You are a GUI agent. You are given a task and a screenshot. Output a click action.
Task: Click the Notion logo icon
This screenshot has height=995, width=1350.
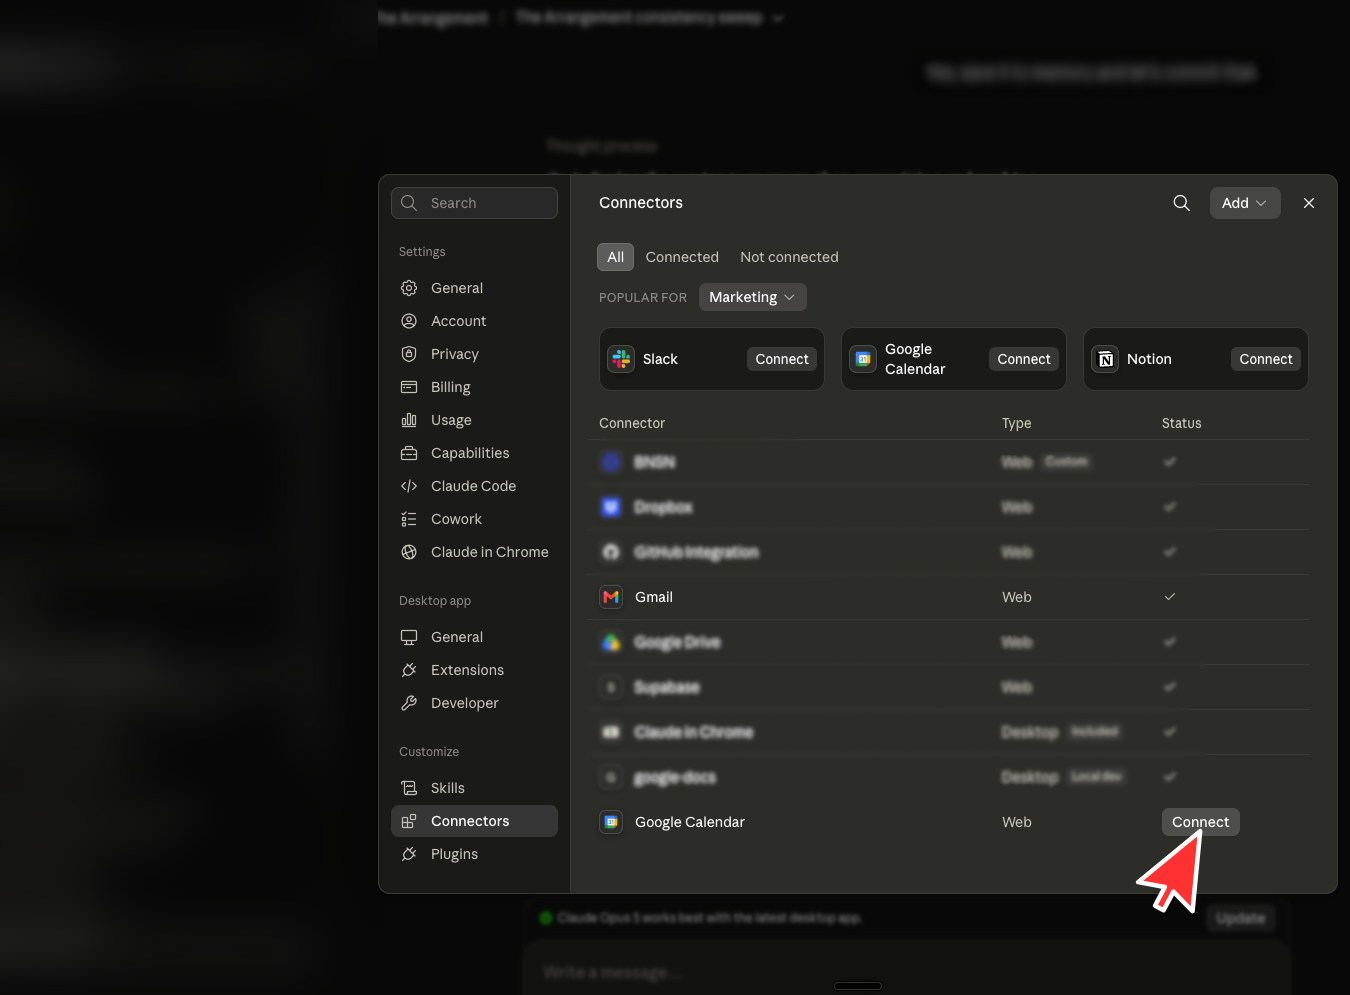[1105, 359]
